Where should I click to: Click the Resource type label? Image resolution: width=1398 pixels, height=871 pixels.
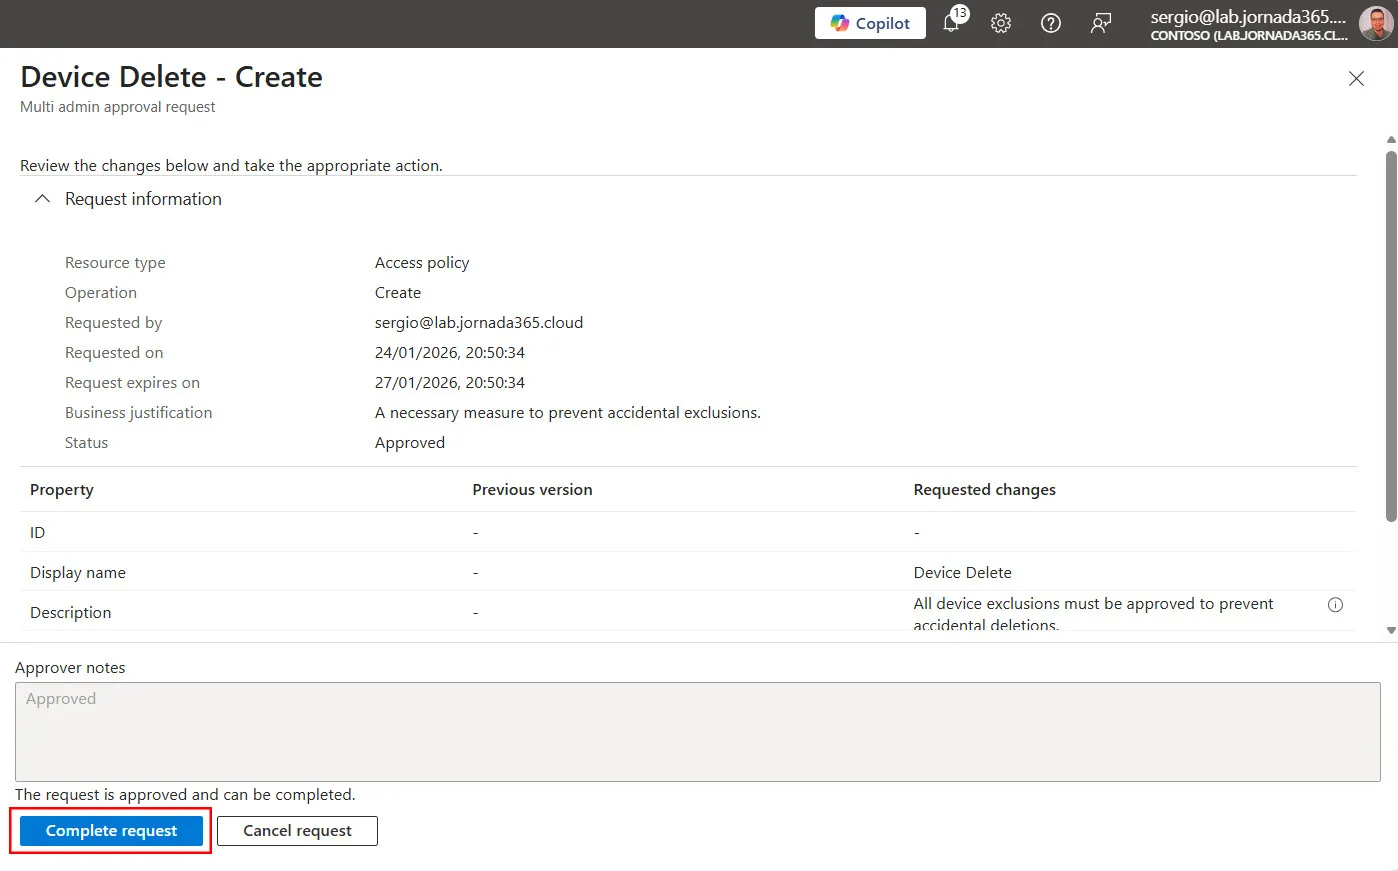pos(115,263)
